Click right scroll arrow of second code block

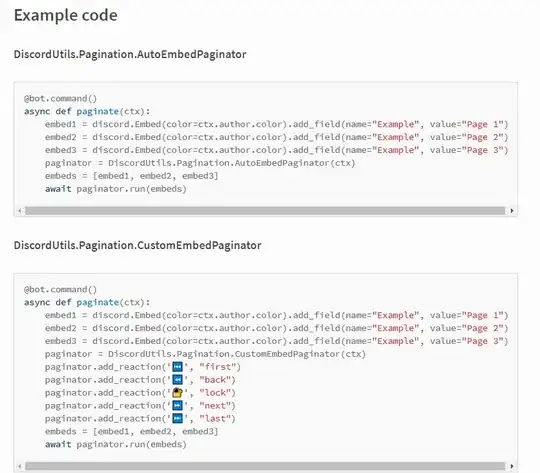tap(512, 466)
